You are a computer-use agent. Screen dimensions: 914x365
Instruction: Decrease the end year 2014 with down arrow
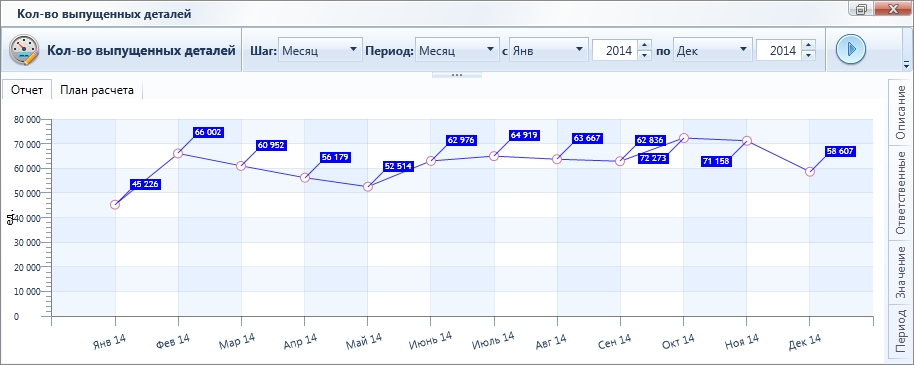[808, 55]
